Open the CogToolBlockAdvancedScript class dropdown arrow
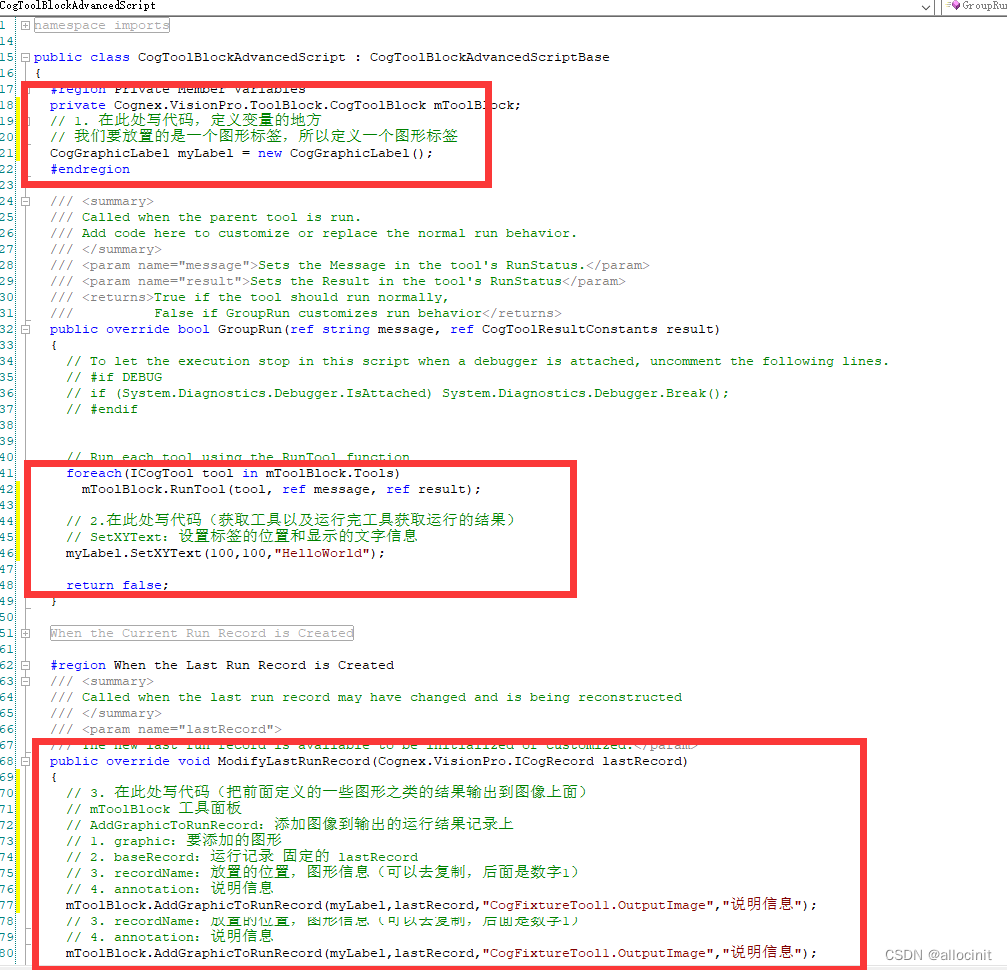 [925, 7]
